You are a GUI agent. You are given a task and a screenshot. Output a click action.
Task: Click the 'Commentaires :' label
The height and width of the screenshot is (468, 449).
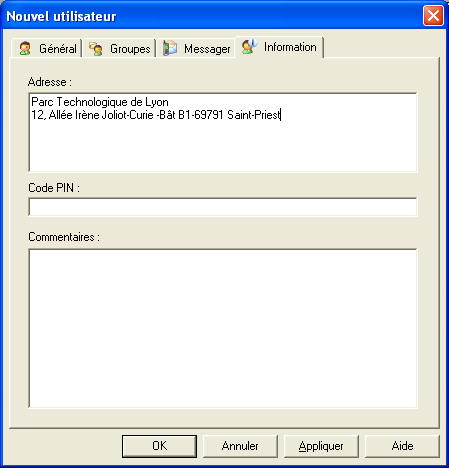tap(64, 237)
